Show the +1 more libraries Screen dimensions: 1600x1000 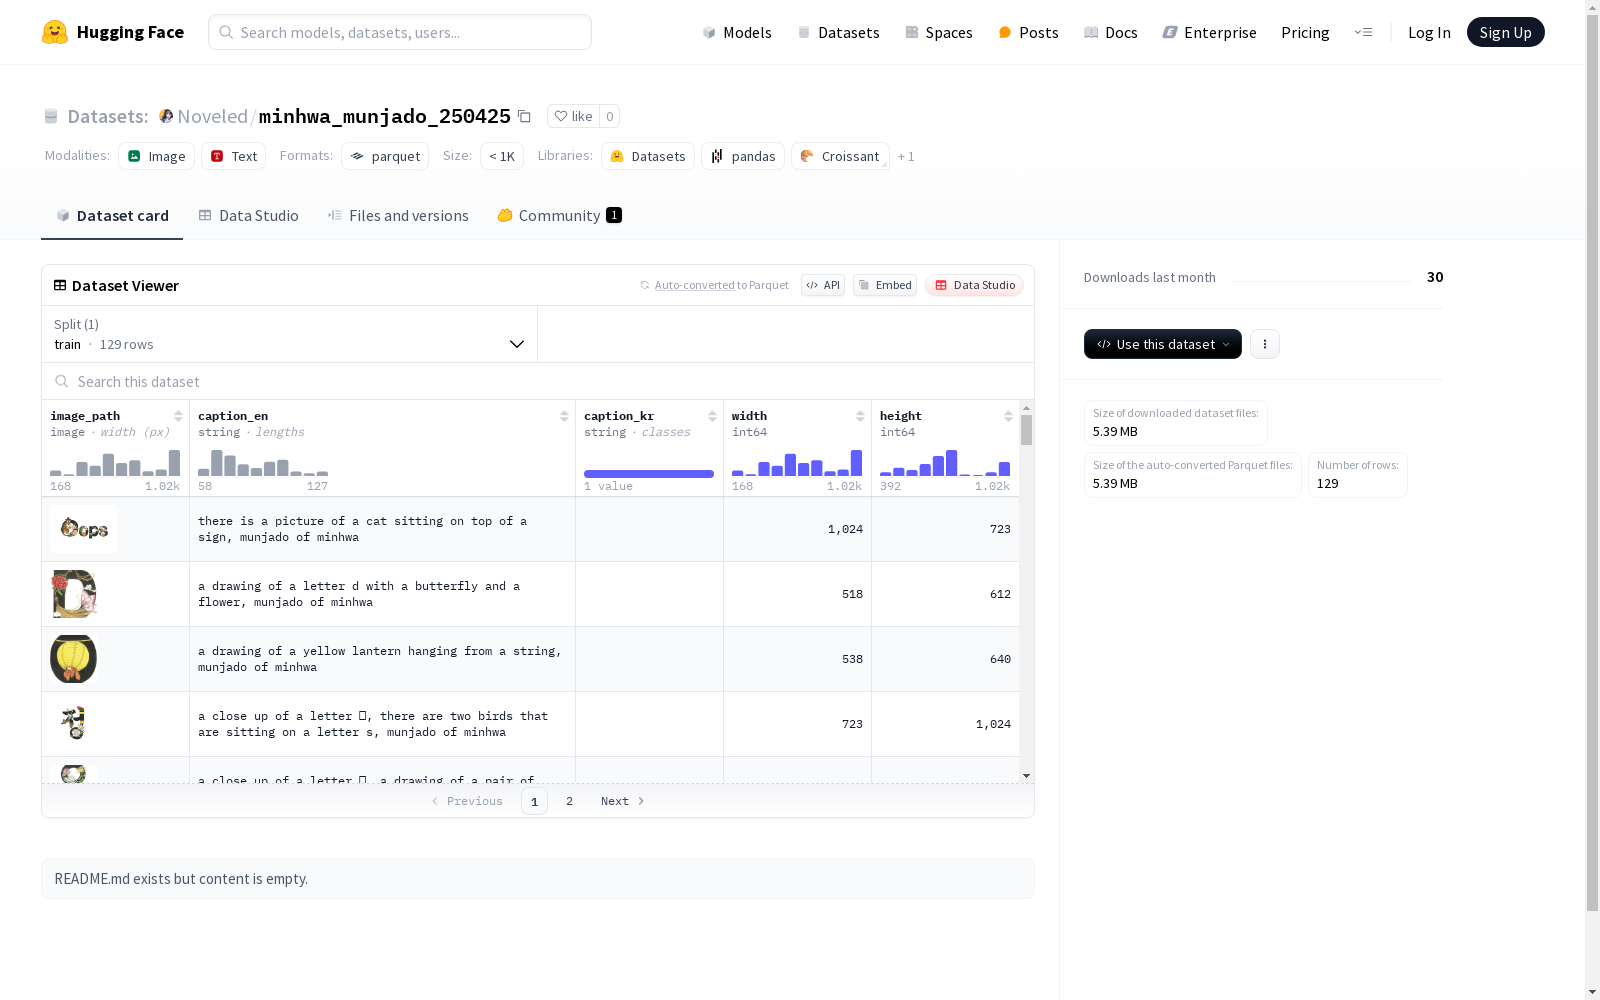click(x=906, y=156)
